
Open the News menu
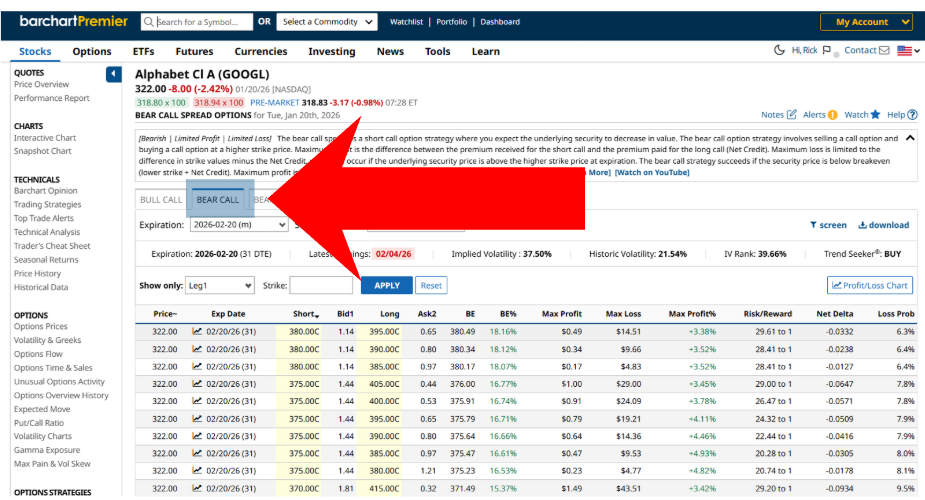(x=391, y=51)
